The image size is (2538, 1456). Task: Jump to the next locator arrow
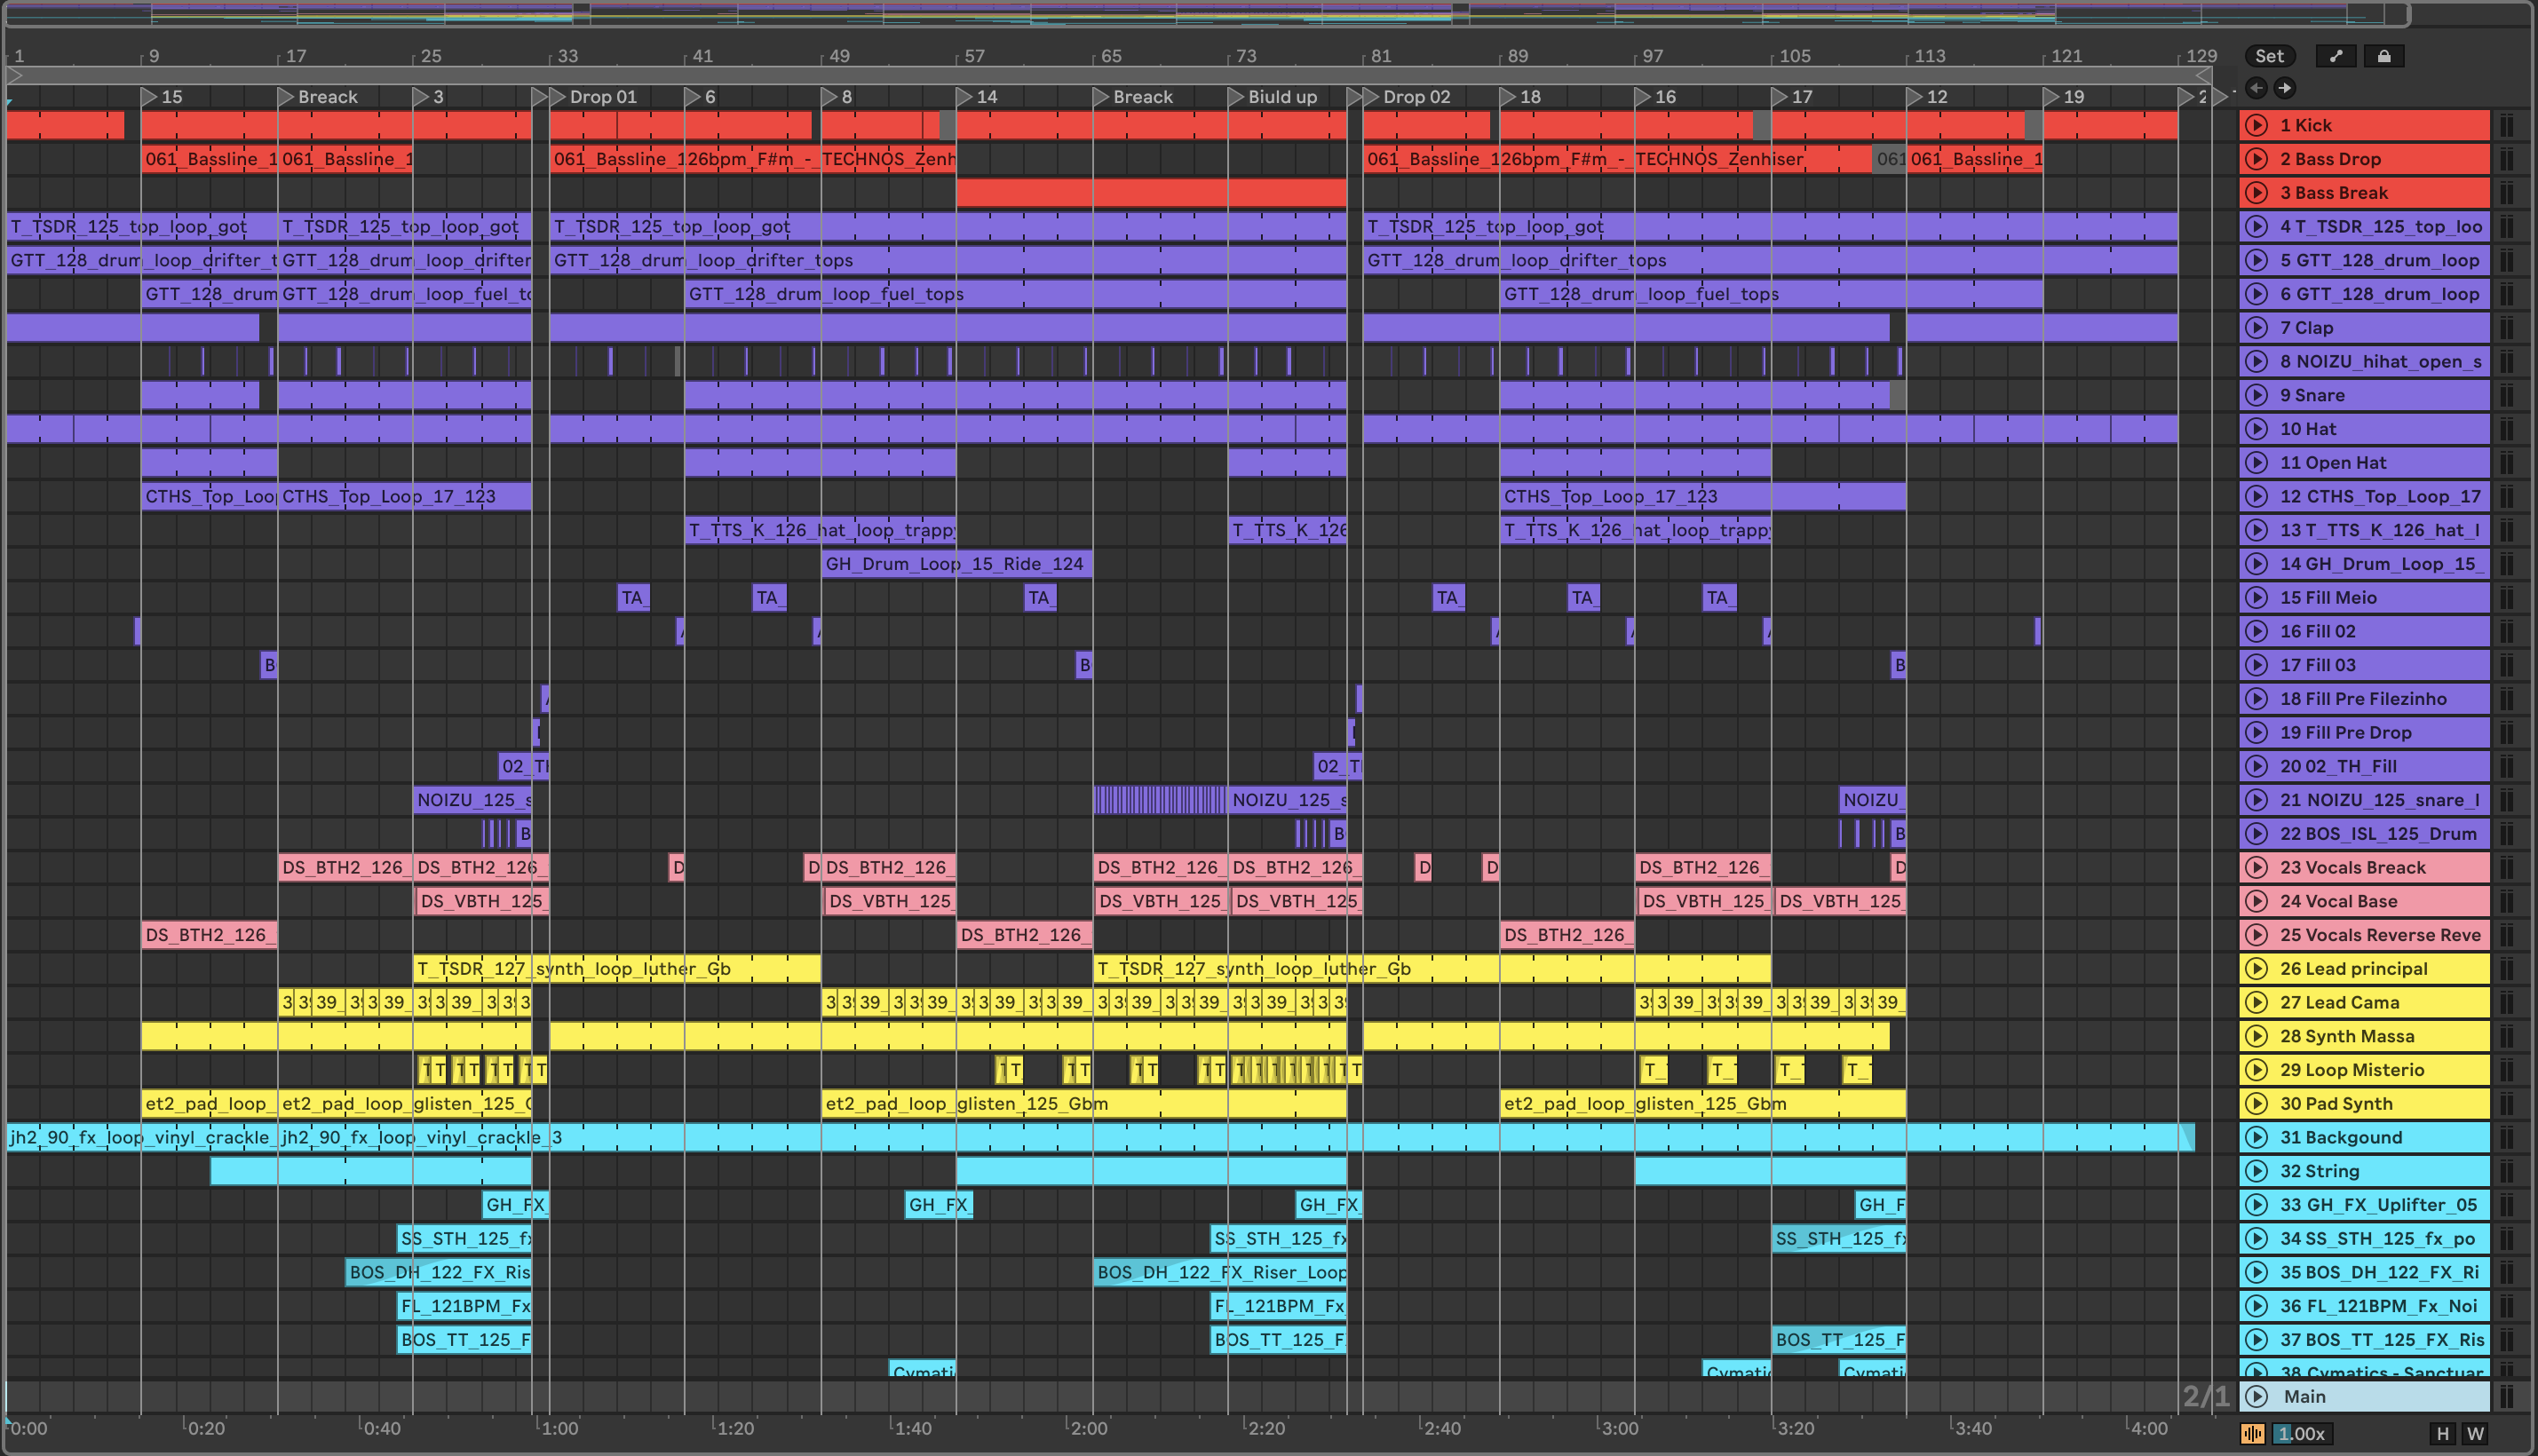pyautogui.click(x=2285, y=88)
